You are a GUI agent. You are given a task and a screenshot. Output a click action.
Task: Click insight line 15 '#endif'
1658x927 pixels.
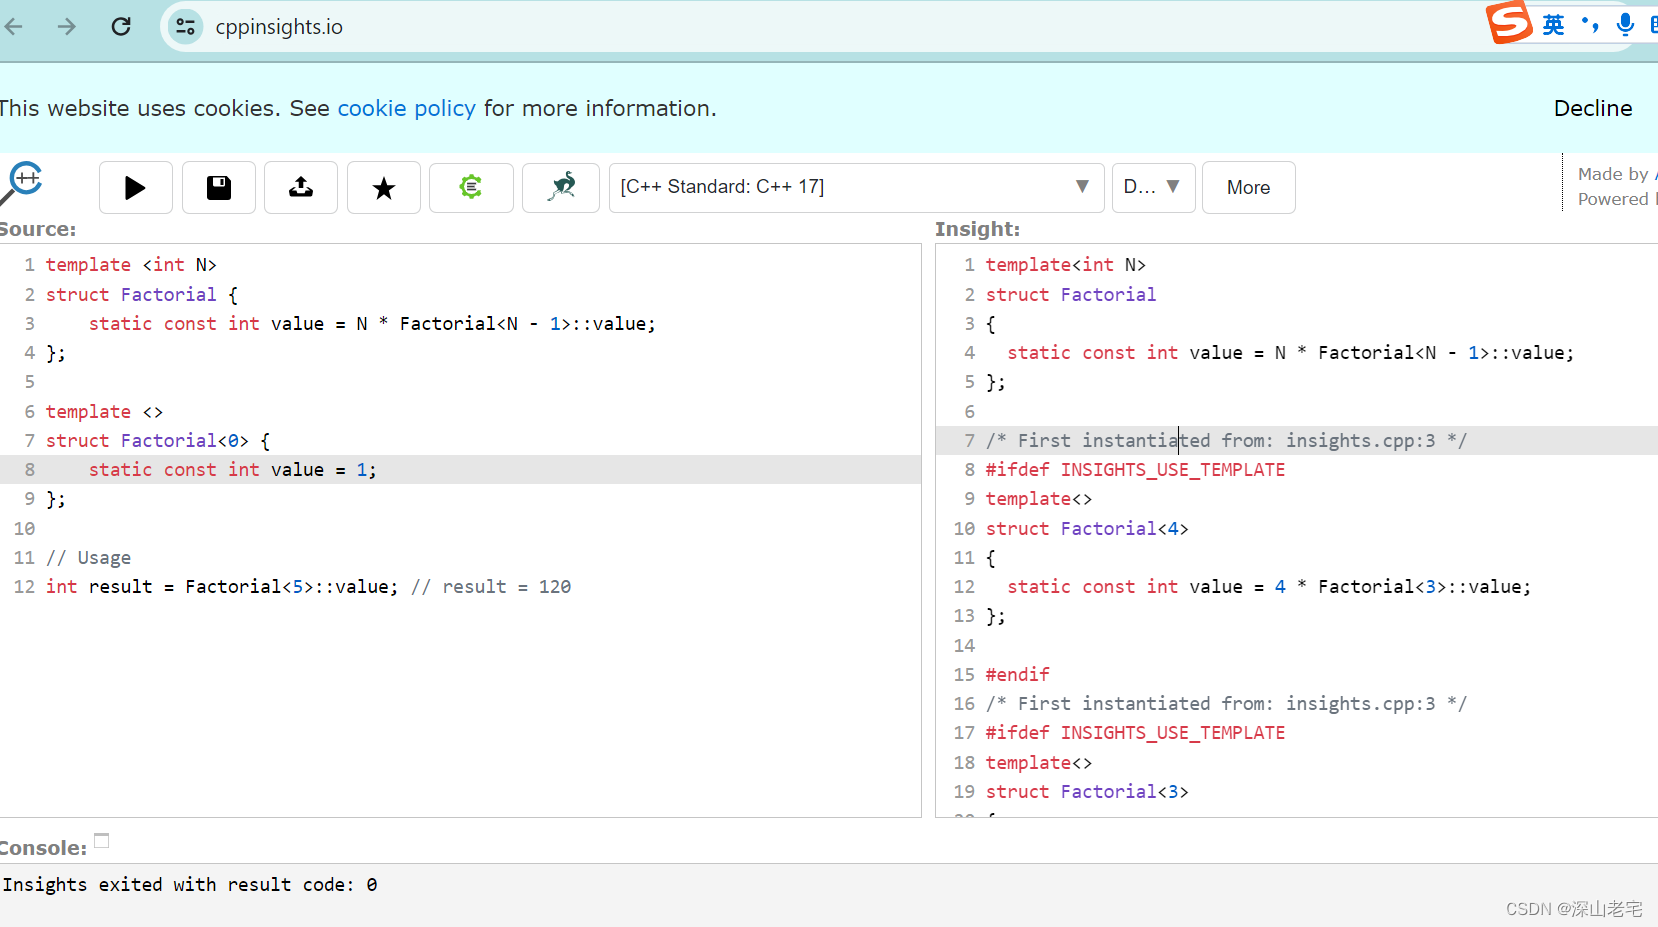click(x=1017, y=675)
